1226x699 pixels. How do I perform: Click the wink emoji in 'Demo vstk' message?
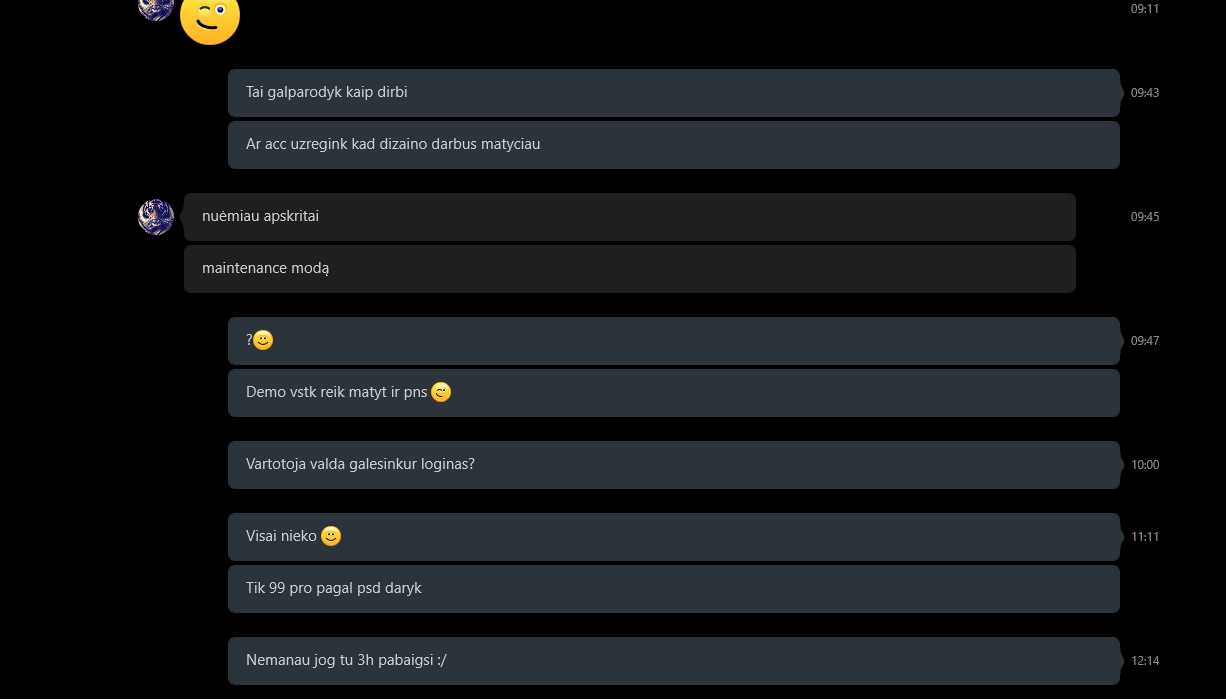[x=441, y=392]
